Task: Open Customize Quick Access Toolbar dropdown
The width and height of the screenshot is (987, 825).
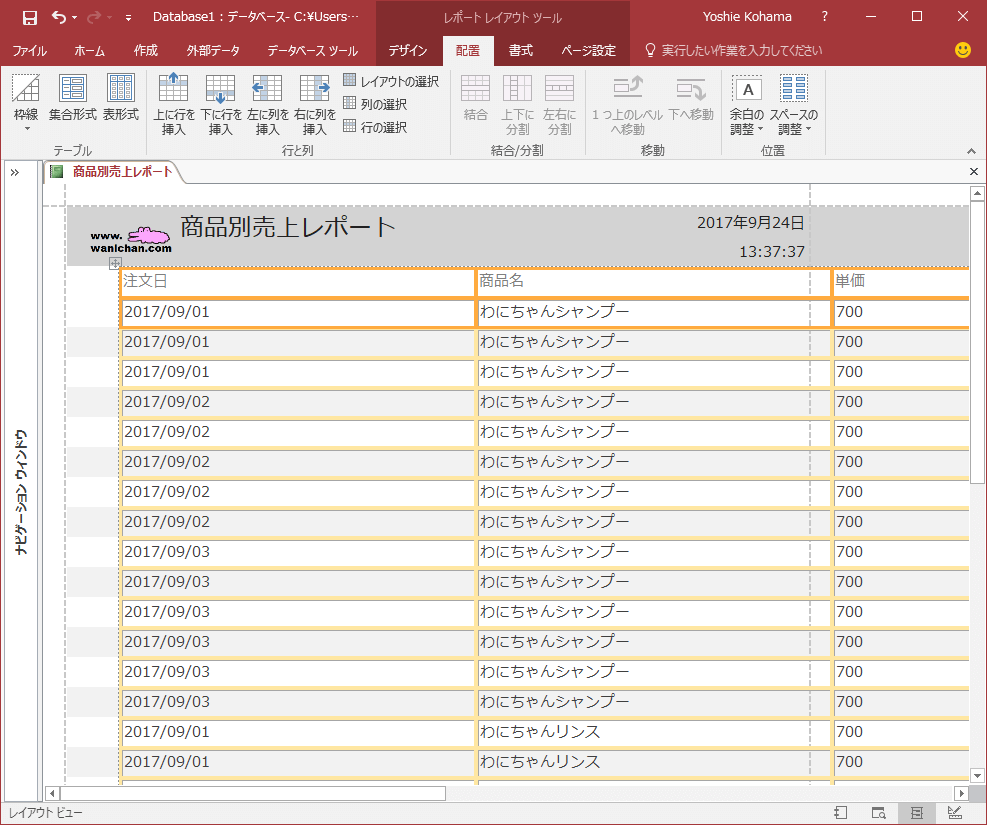Action: [128, 18]
